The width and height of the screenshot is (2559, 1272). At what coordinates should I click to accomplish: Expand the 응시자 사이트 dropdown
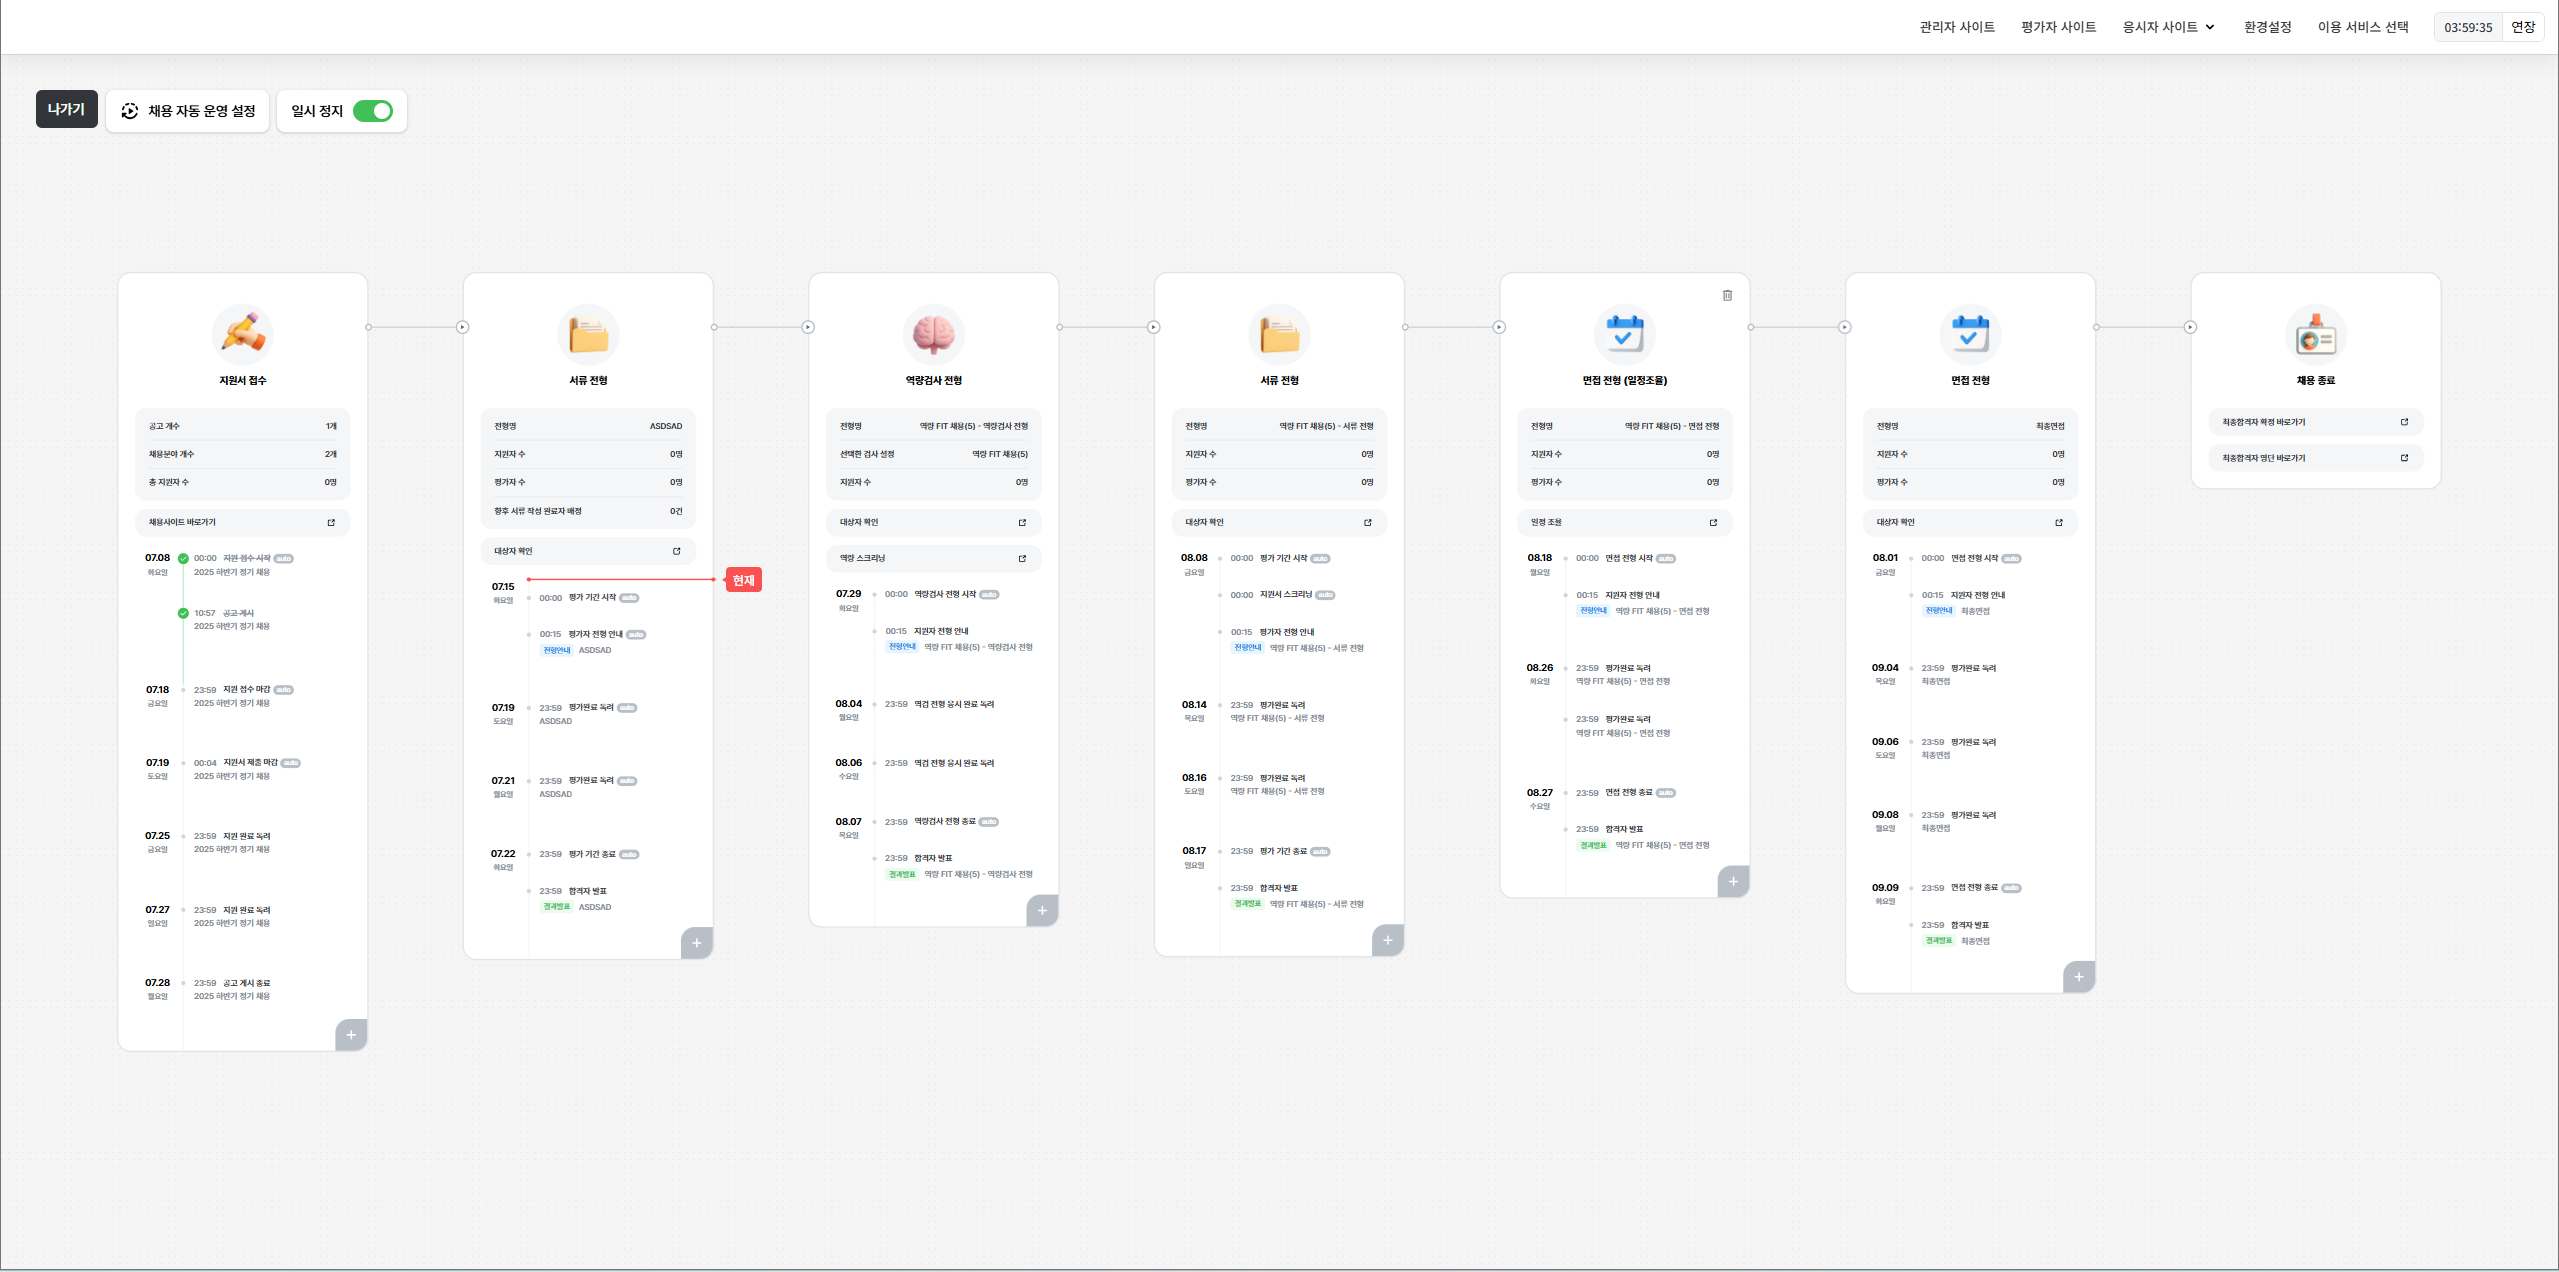[x=2168, y=27]
